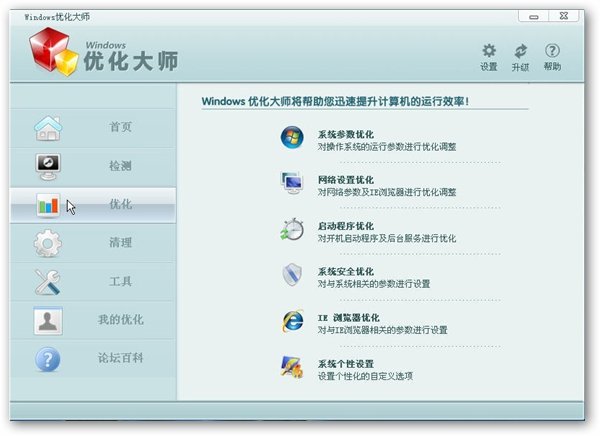The height and width of the screenshot is (436, 600).
Task: Open the 网络设置优化 link
Action: pyautogui.click(x=346, y=180)
